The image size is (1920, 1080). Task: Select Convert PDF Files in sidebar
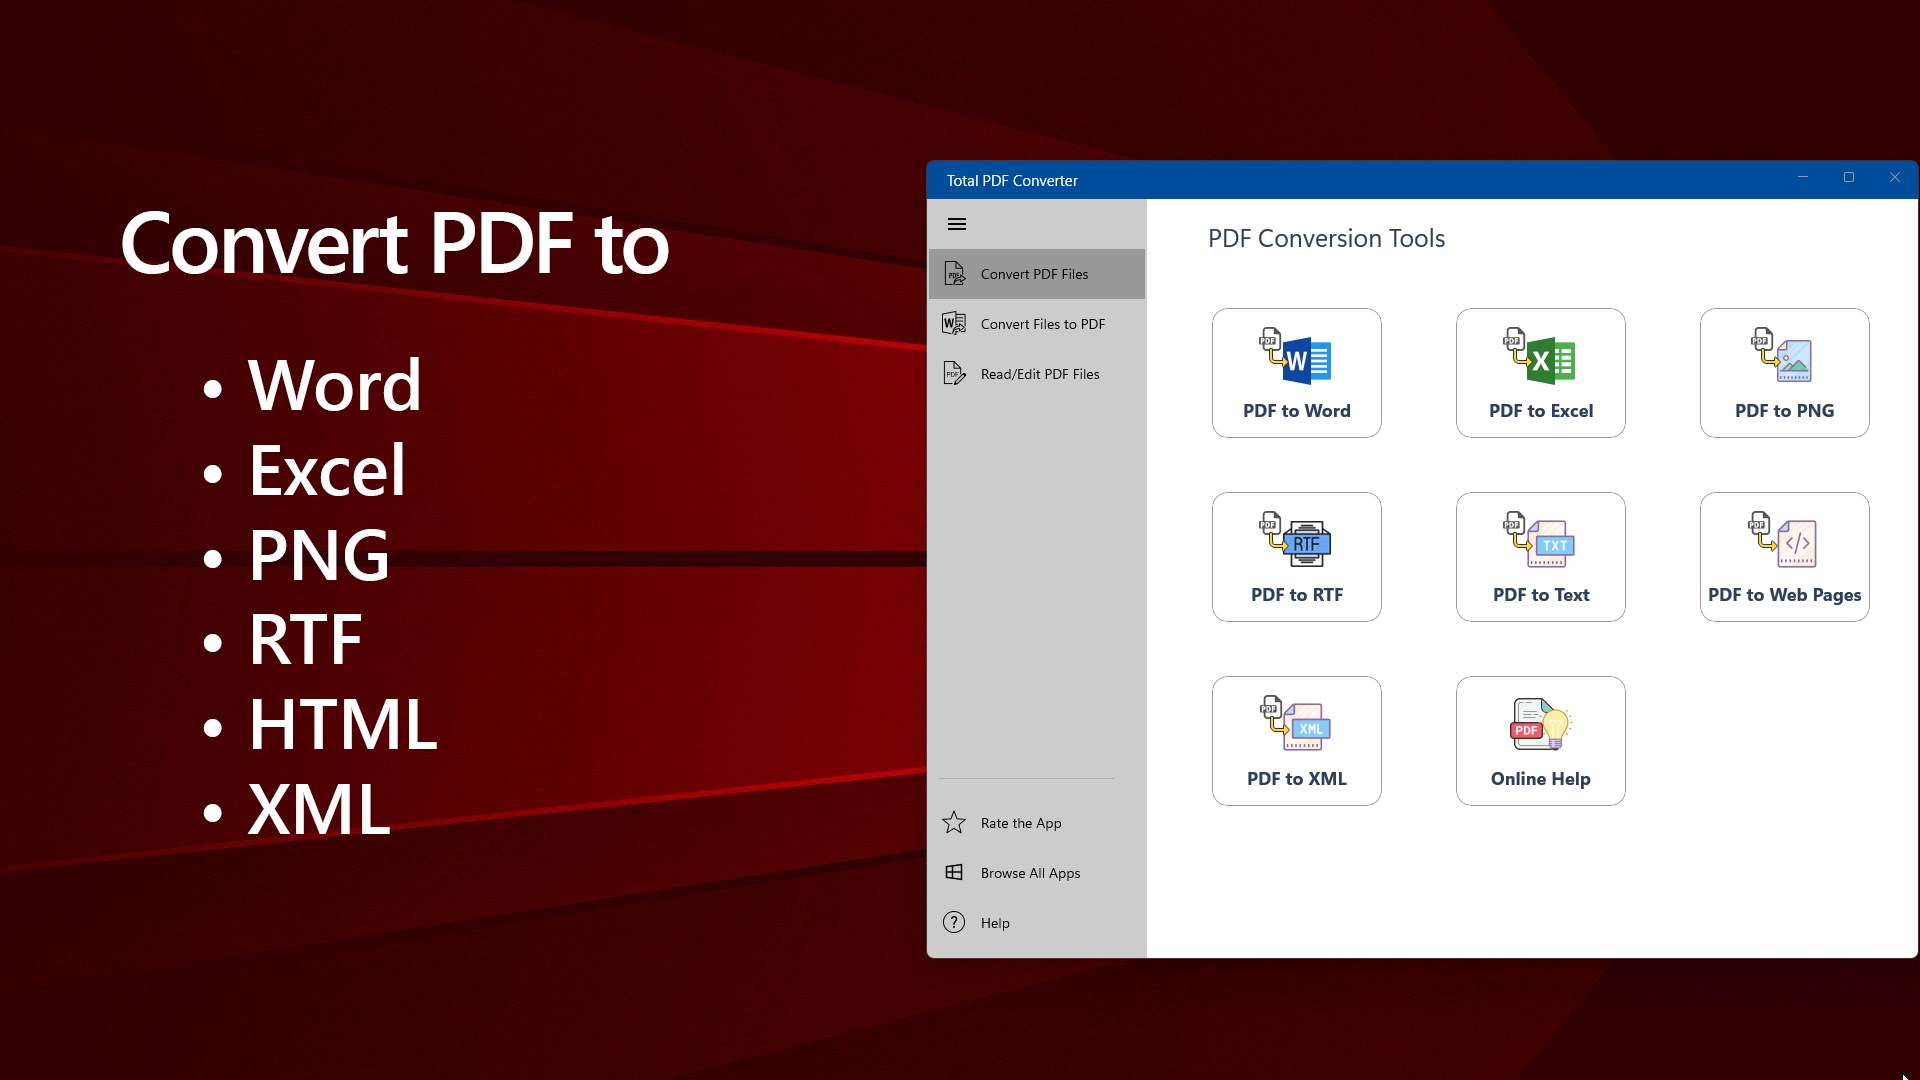tap(1036, 274)
